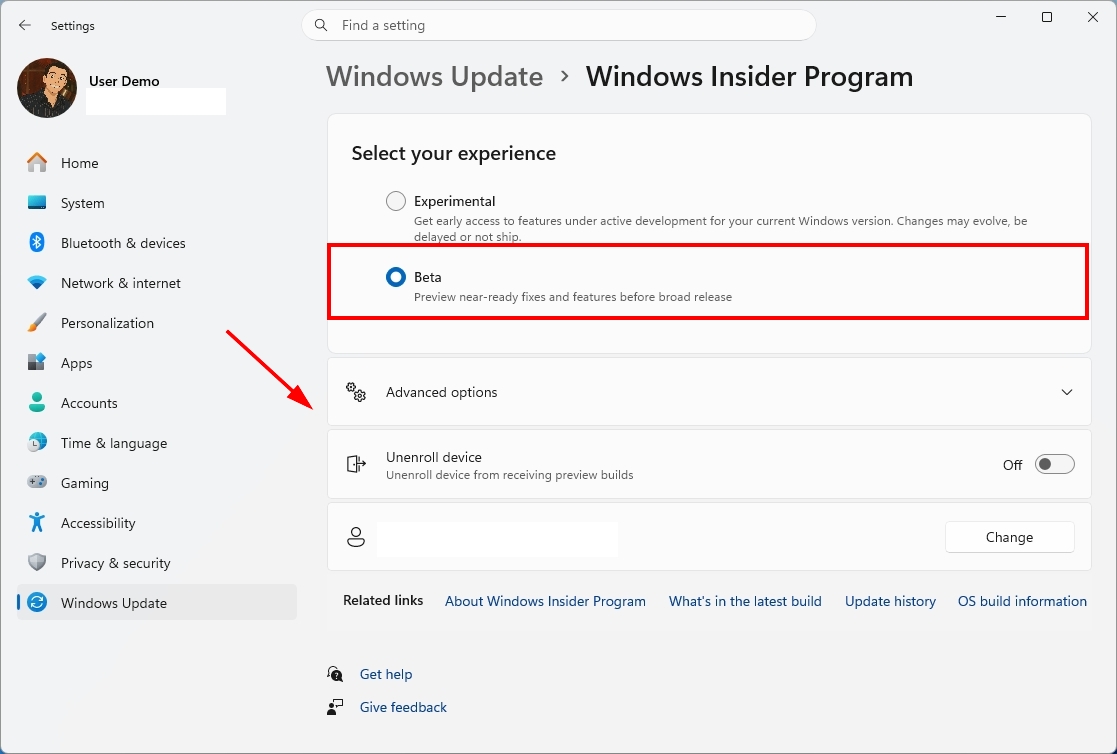Click the Unenroll device exit icon

(355, 464)
